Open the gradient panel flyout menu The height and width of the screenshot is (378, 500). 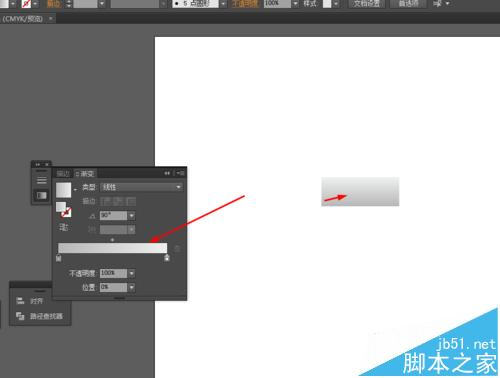tap(180, 173)
